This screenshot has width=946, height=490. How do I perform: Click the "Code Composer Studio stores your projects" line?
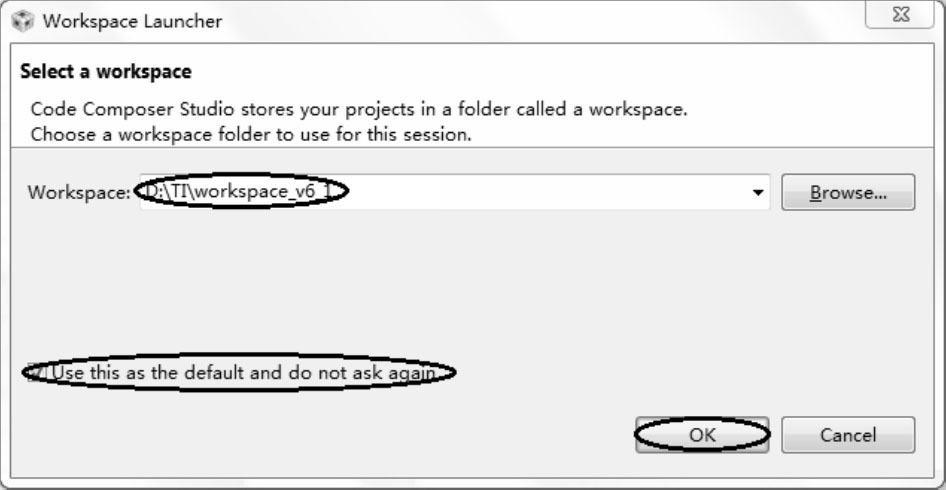coord(358,108)
